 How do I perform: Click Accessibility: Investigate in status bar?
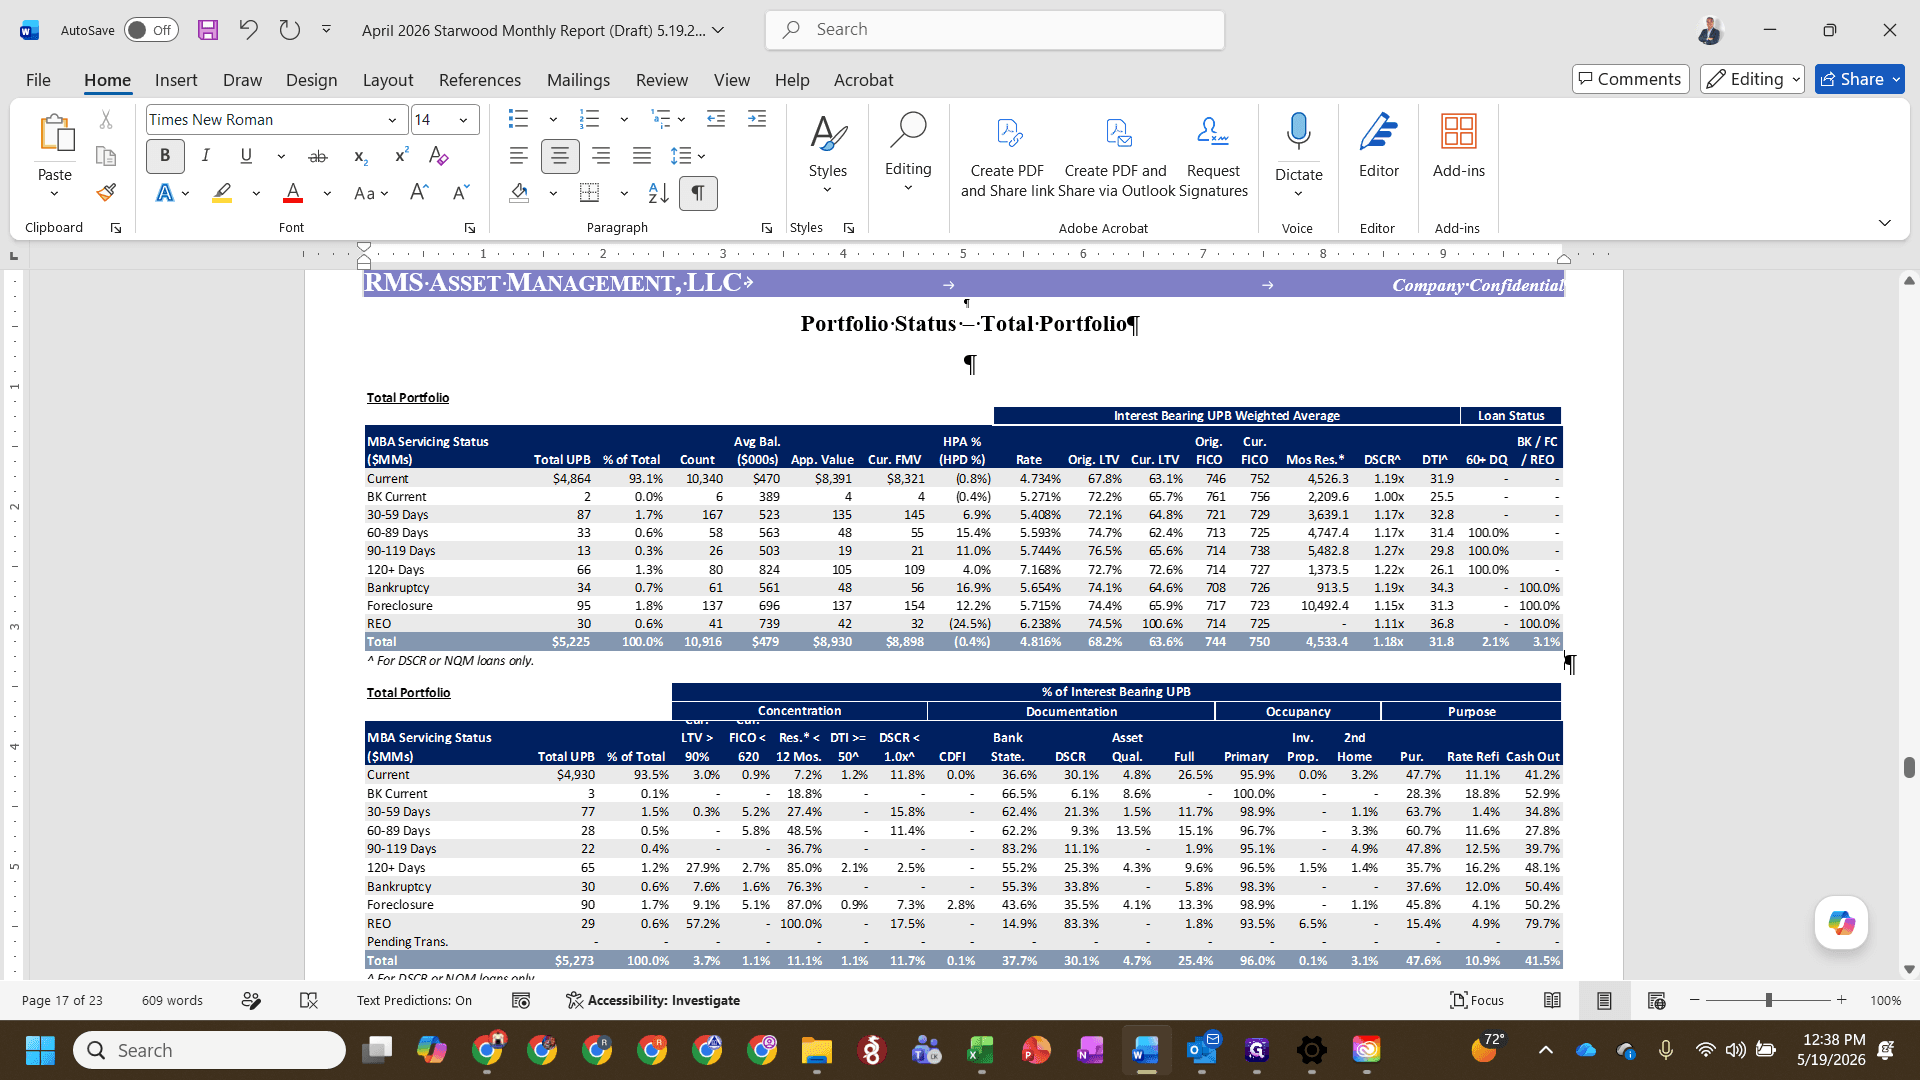[653, 1000]
